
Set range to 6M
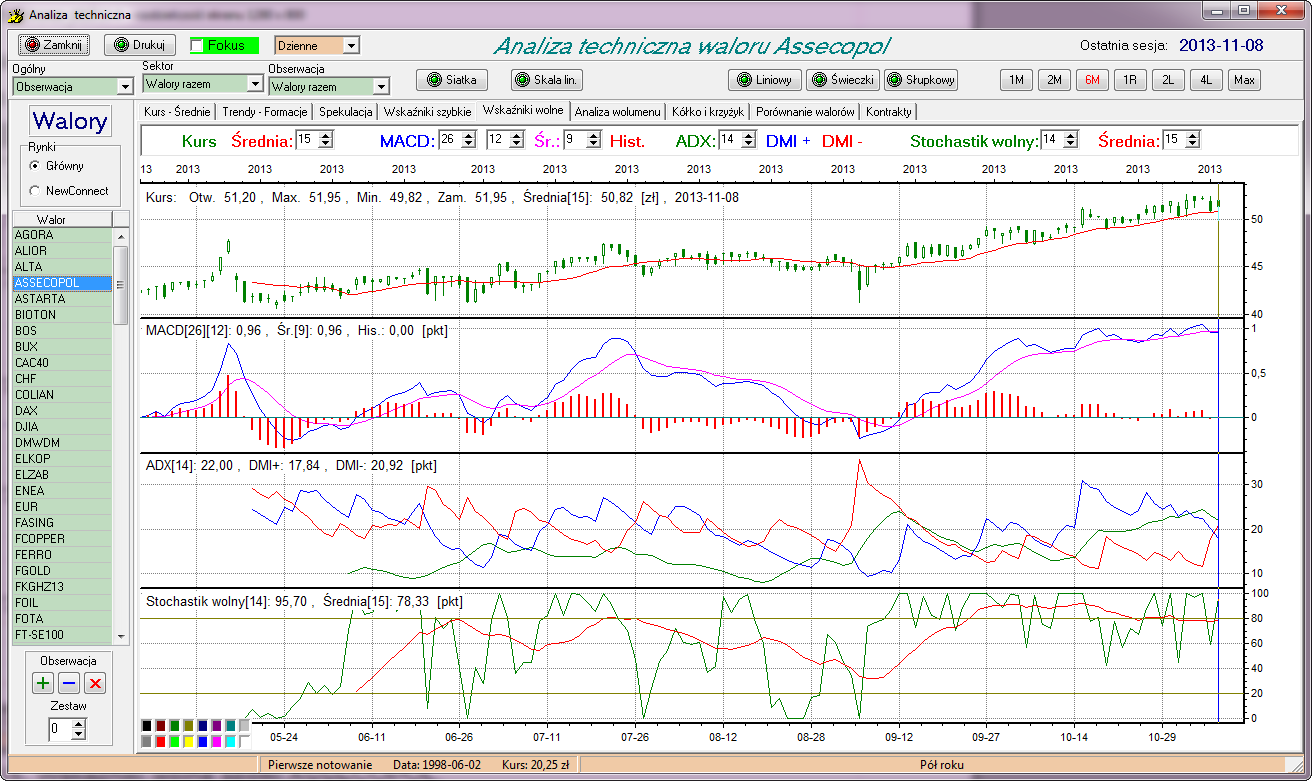(x=1092, y=80)
